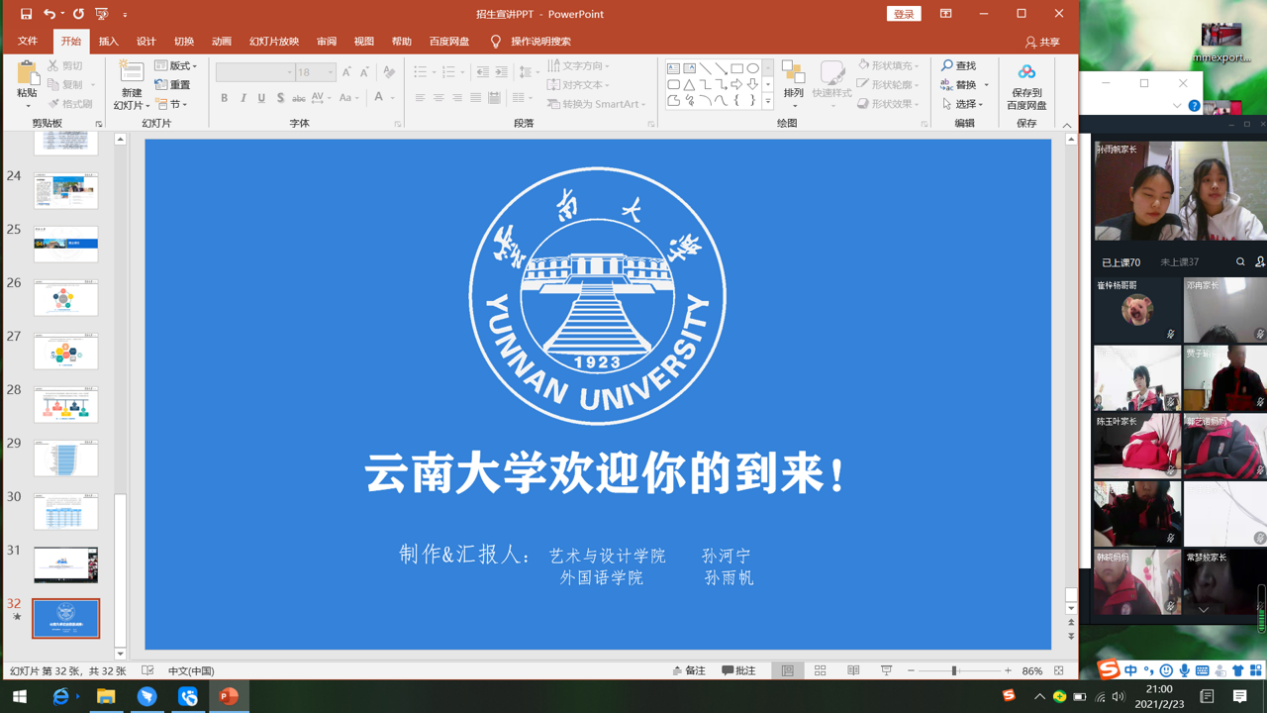Click Convert to SmartArt dropdown
The height and width of the screenshot is (713, 1267).
pos(596,104)
